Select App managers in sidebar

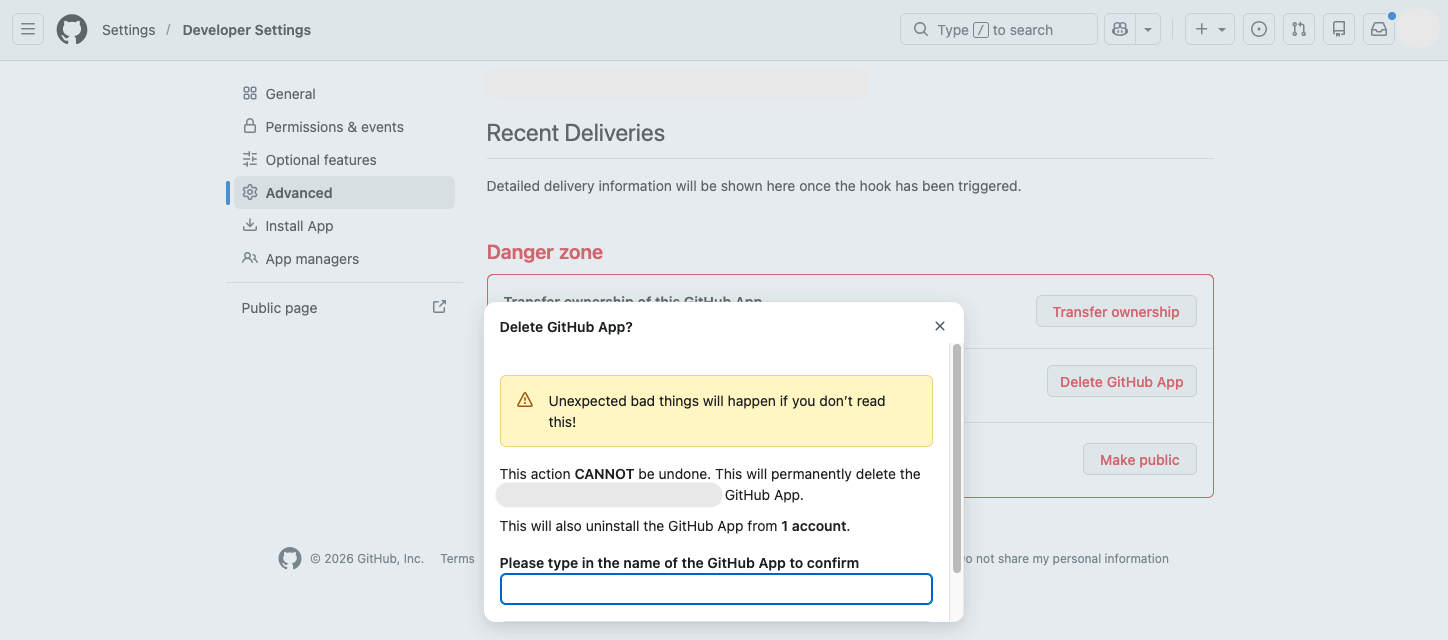344,259
